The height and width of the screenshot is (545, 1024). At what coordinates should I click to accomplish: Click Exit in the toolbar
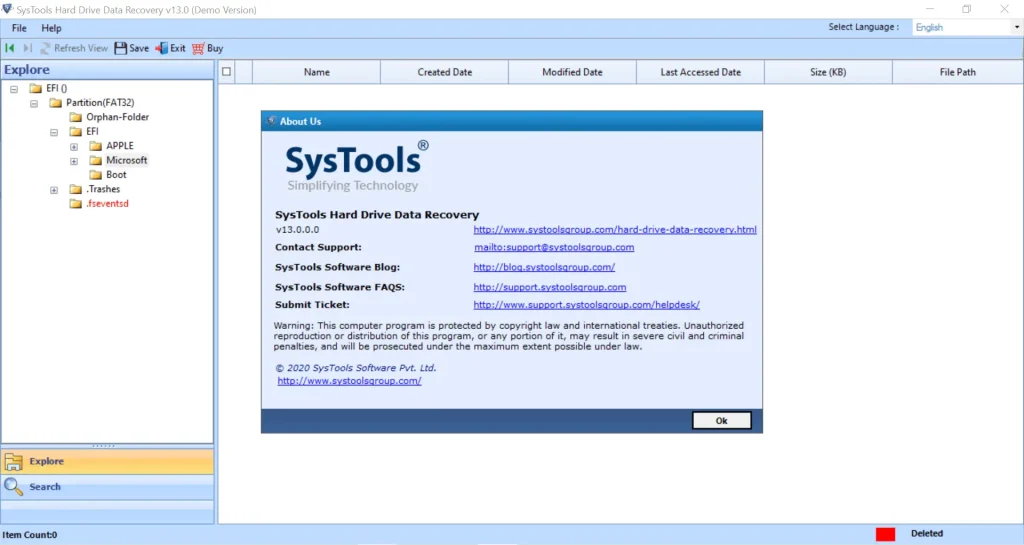[170, 48]
